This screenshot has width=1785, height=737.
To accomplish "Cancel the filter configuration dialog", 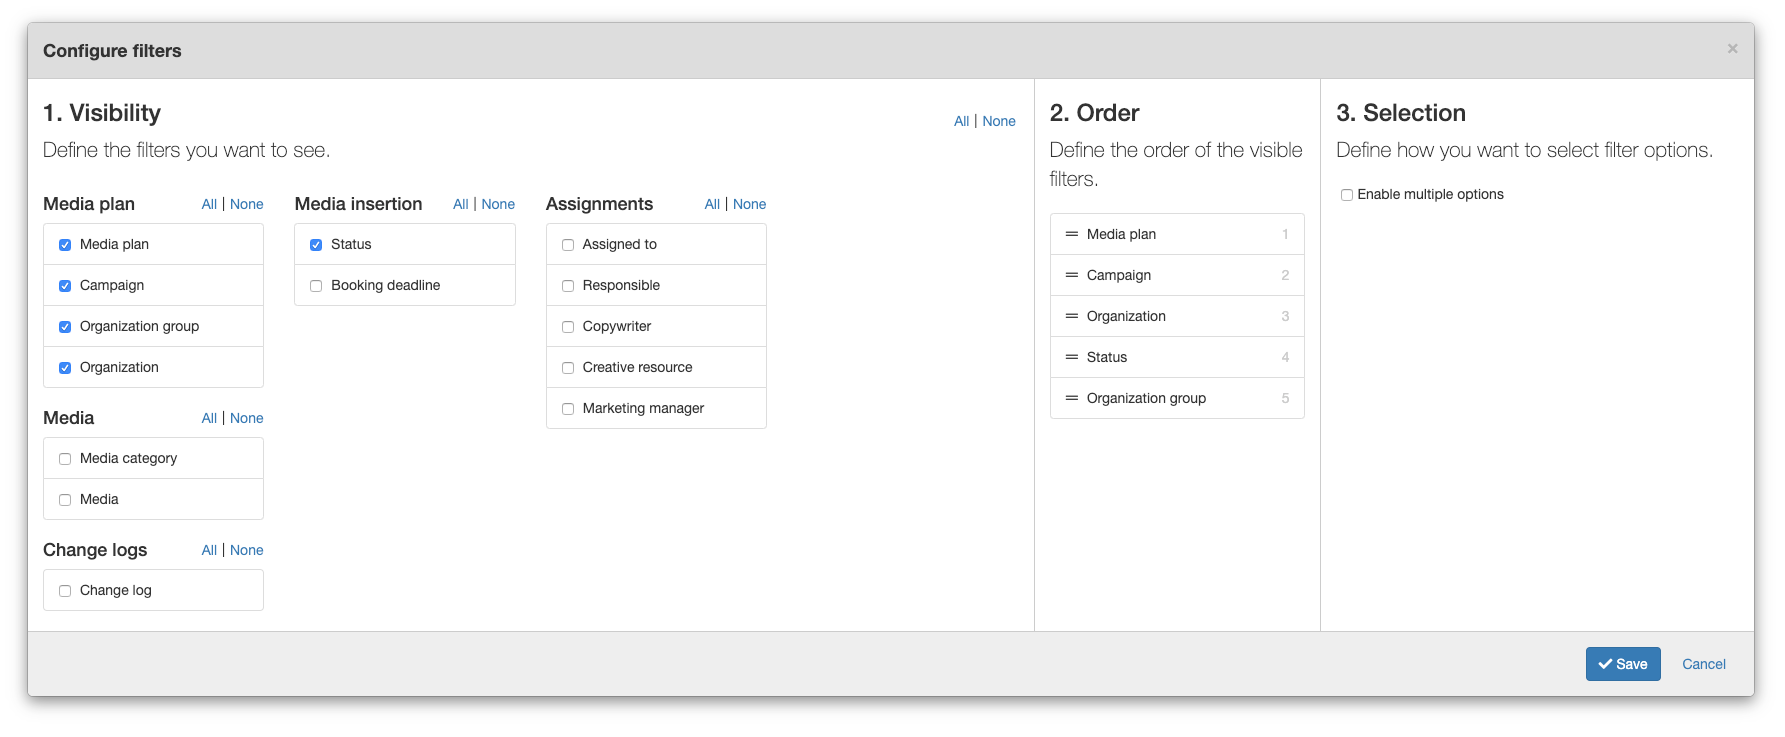I will [1703, 664].
